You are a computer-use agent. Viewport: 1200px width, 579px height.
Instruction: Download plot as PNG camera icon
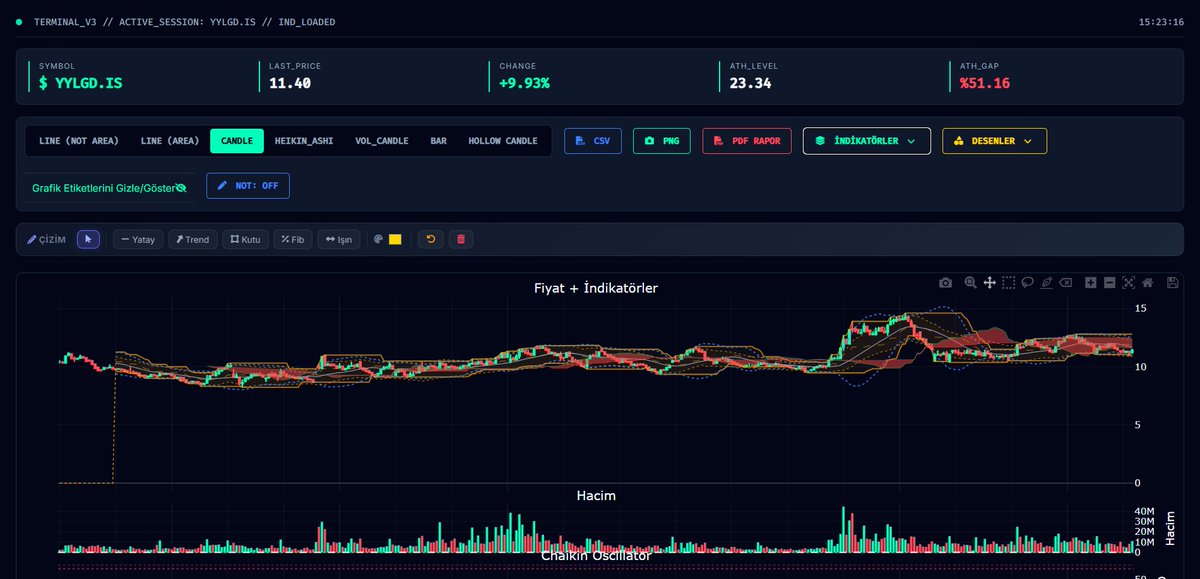(x=945, y=283)
